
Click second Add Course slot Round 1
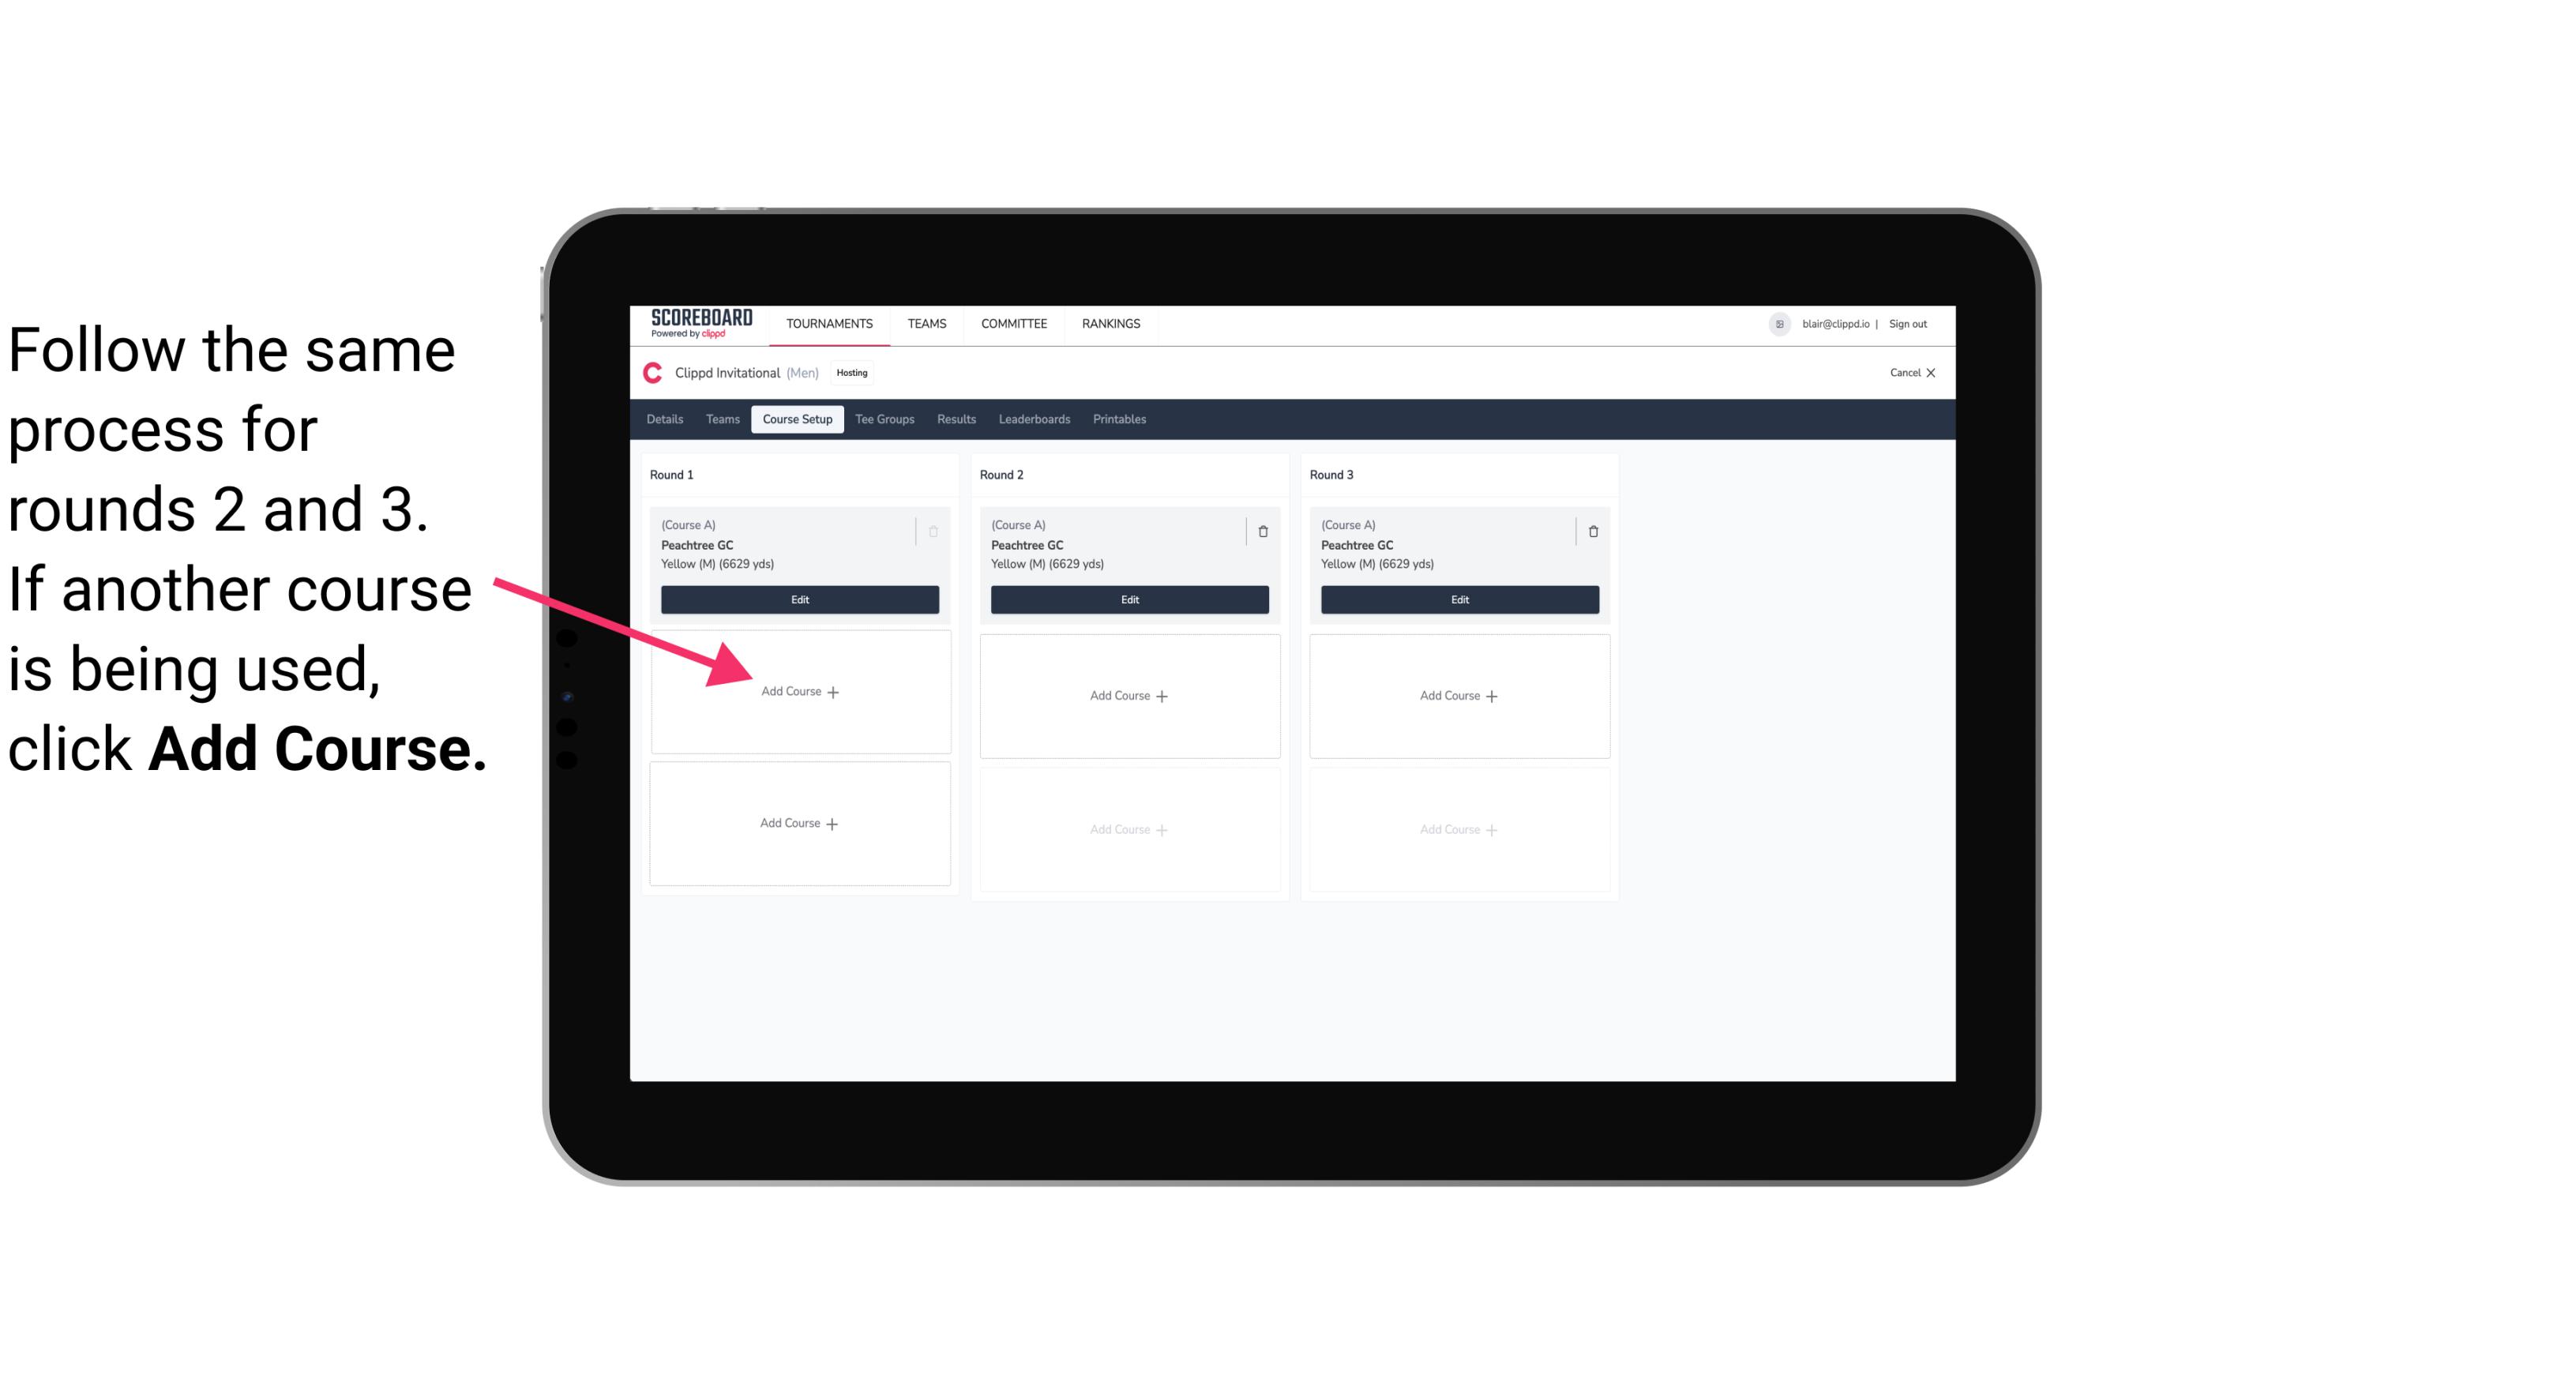tap(798, 823)
